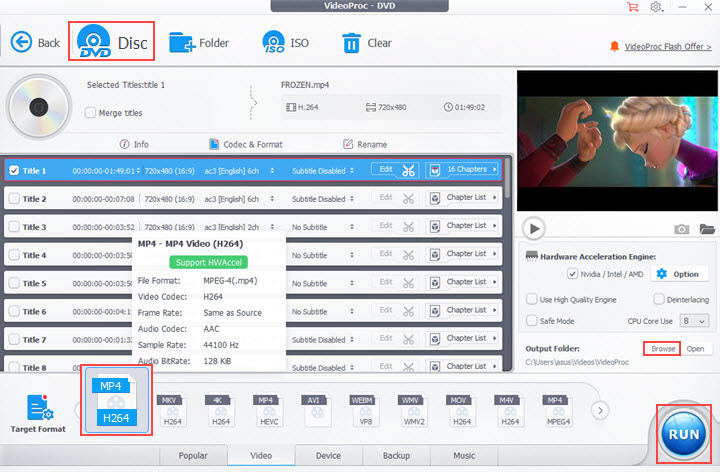Check the Title 6 checkbox

tap(14, 311)
